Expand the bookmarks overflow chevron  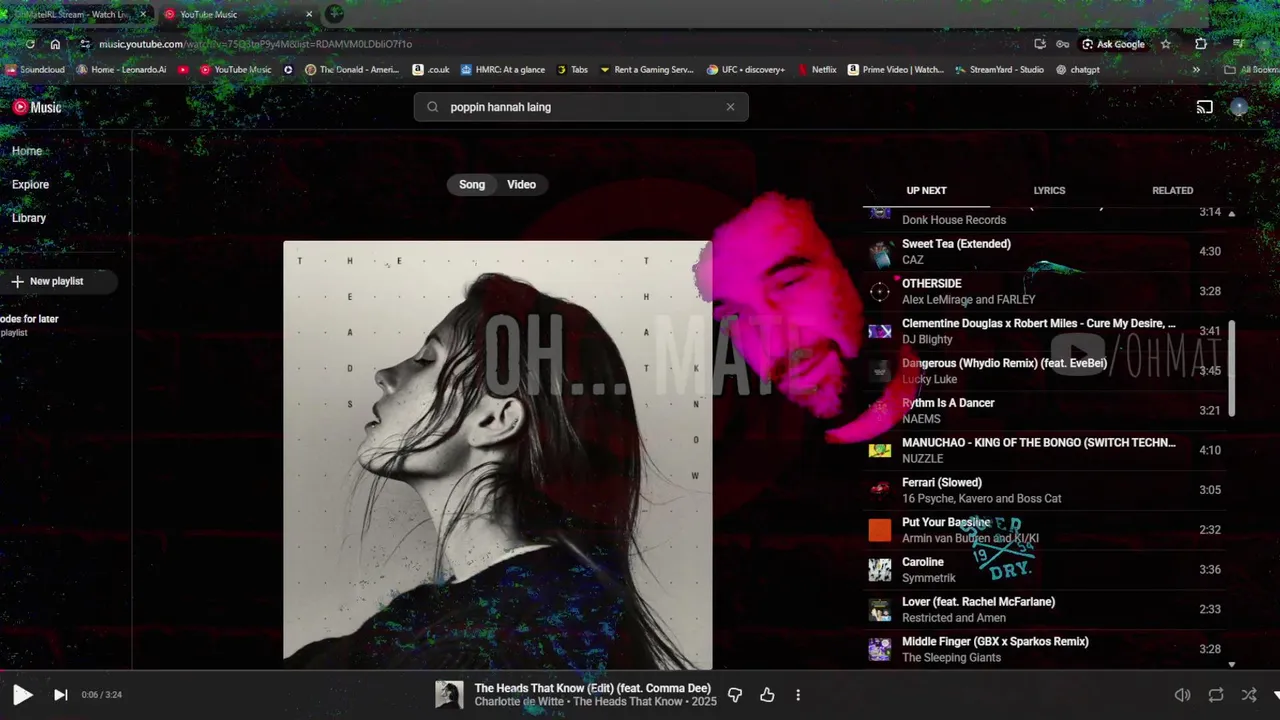click(x=1196, y=70)
